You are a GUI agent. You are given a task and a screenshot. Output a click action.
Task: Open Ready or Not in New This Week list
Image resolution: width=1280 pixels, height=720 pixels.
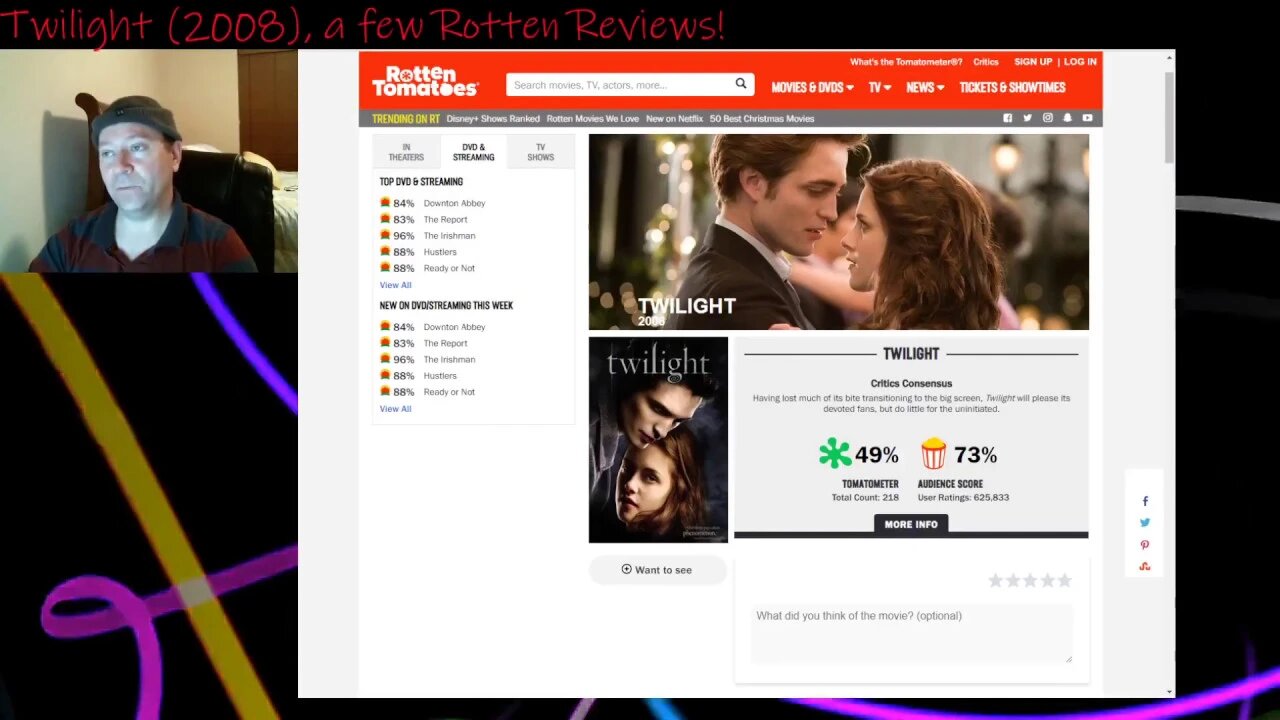coord(449,392)
